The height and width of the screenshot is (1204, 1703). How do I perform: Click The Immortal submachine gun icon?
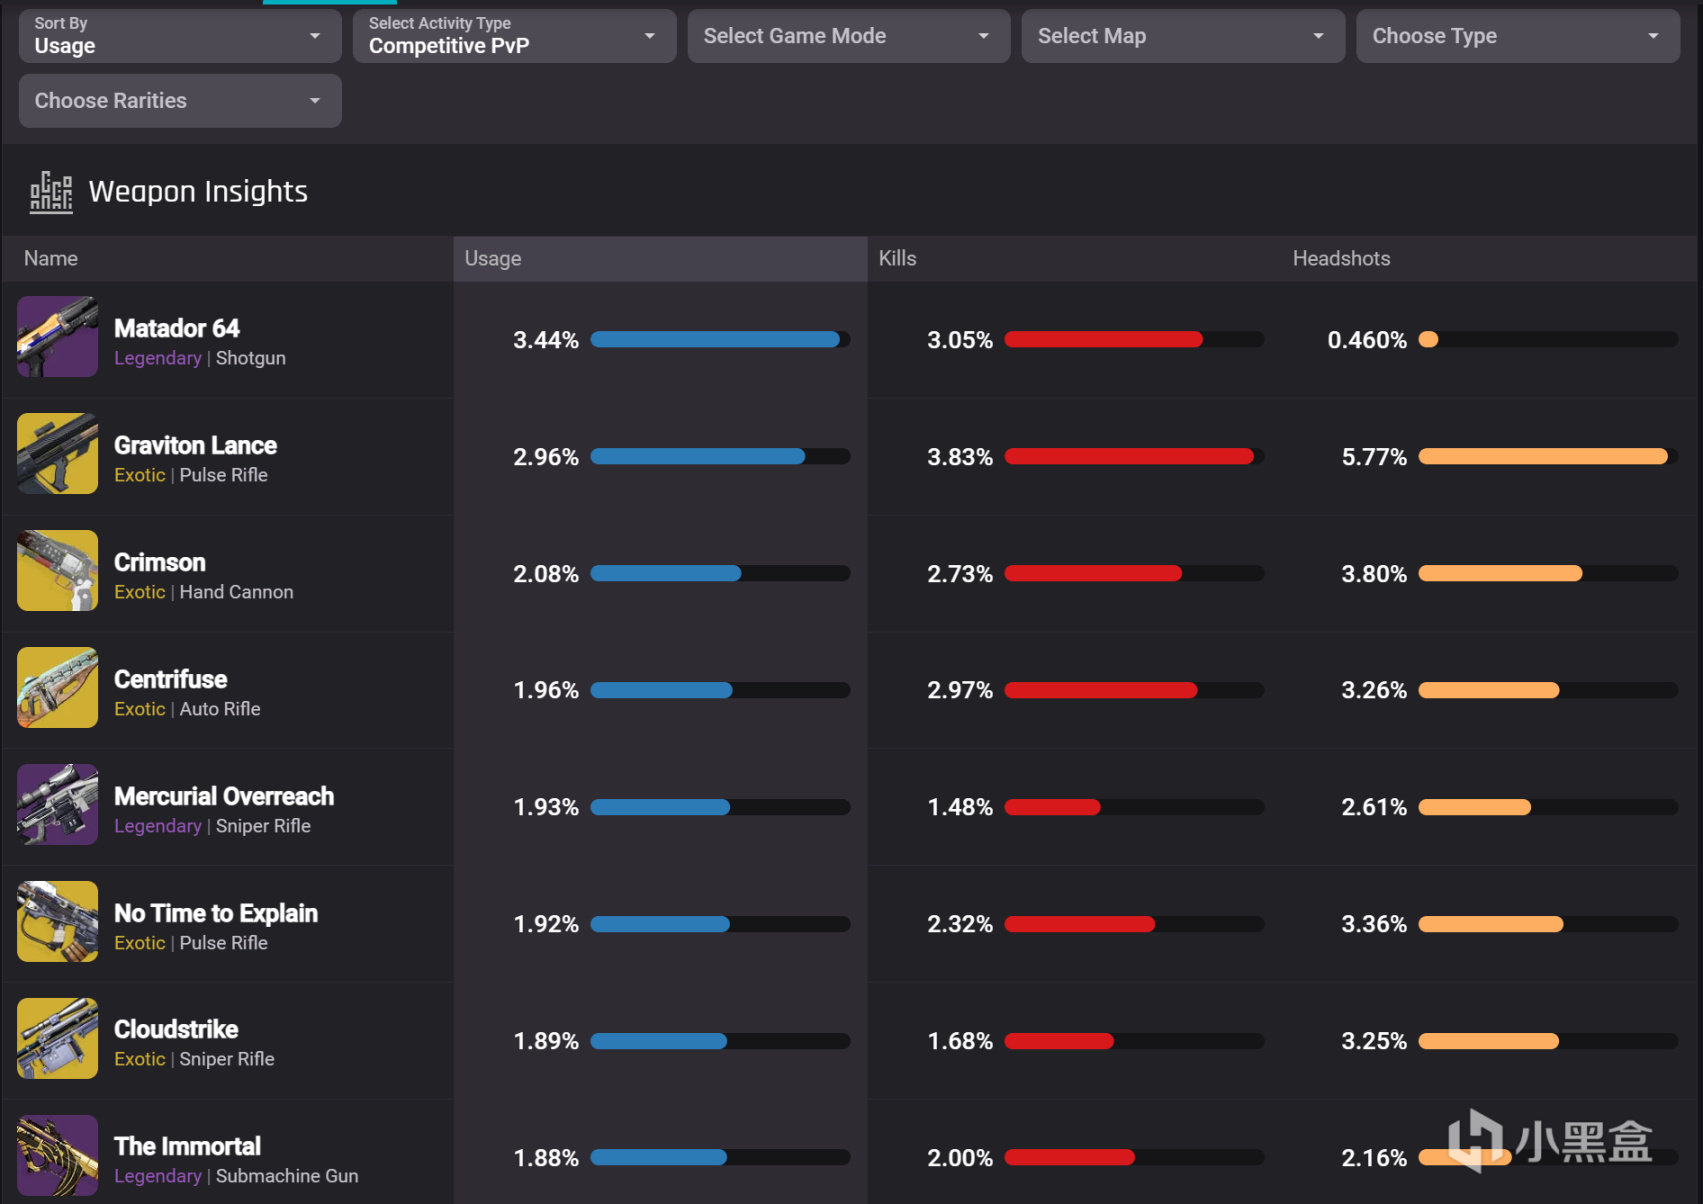57,1156
